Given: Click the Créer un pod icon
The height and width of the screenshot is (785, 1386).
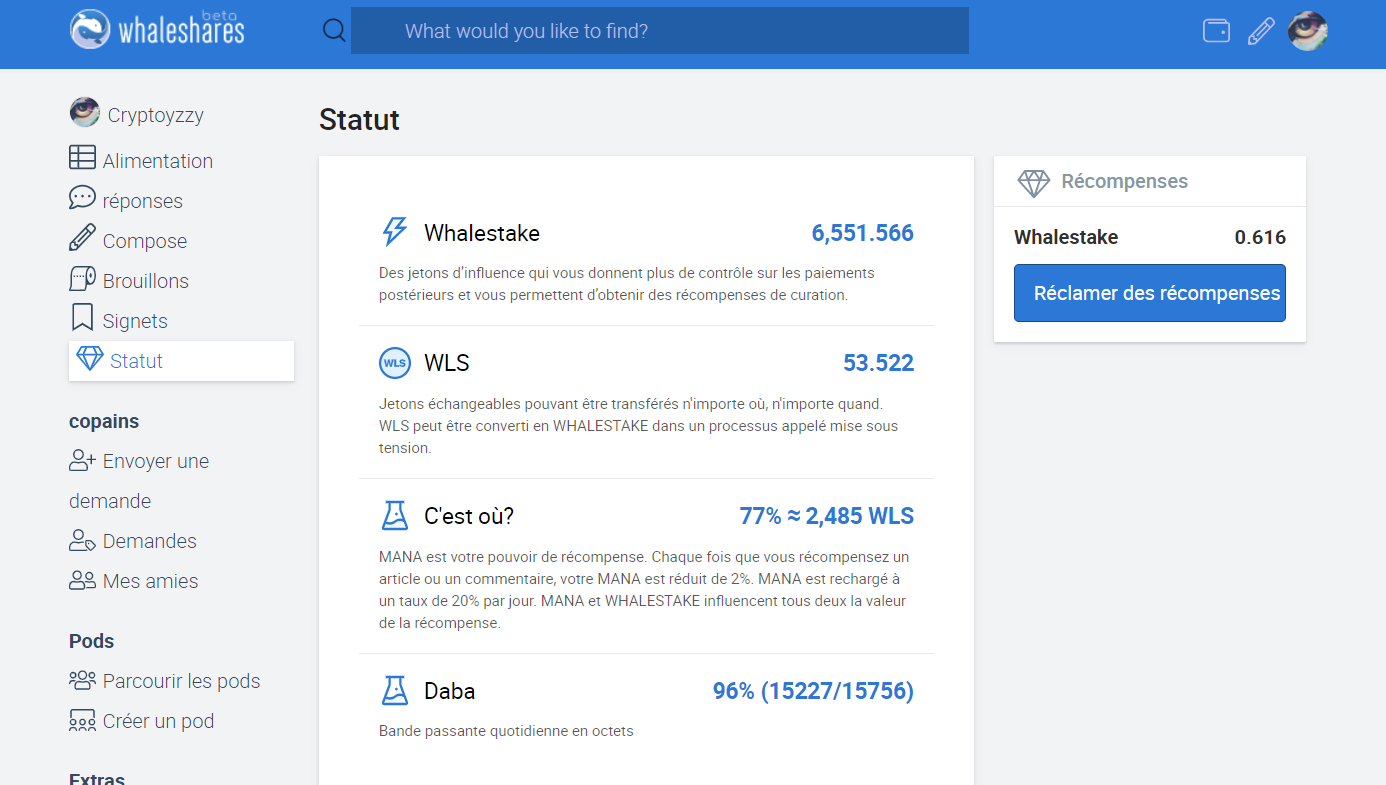Looking at the screenshot, I should (82, 720).
